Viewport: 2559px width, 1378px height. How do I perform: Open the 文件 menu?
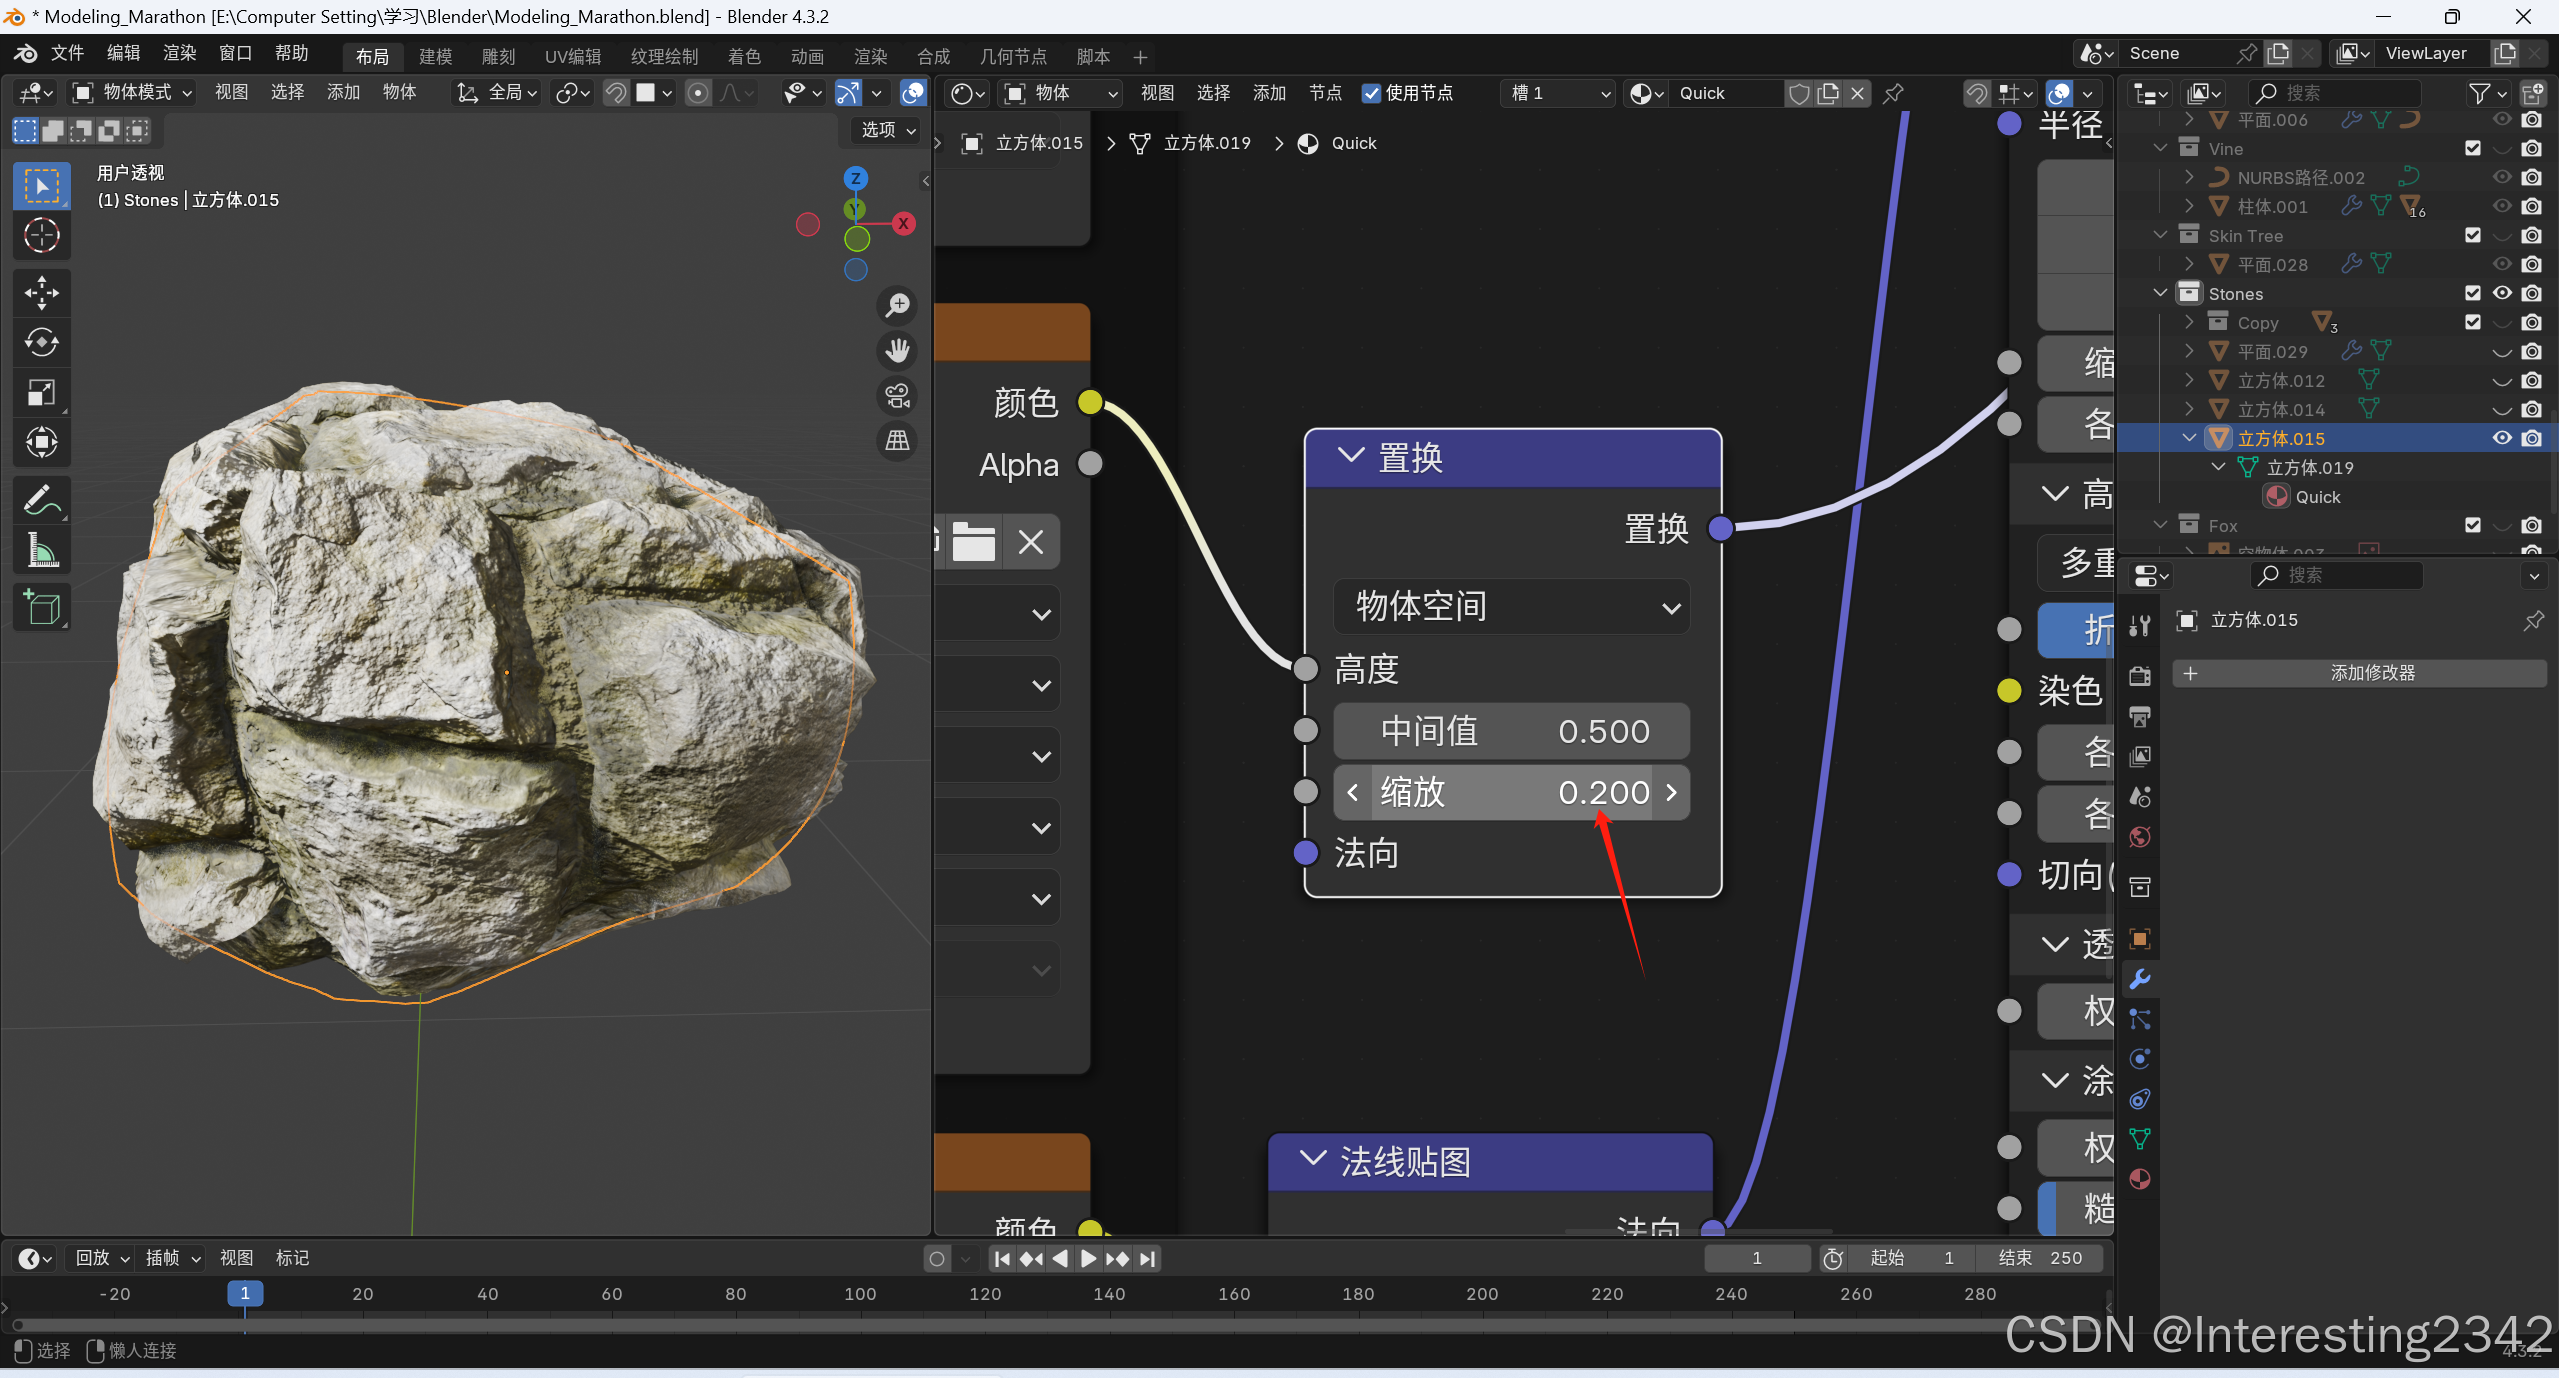click(67, 53)
